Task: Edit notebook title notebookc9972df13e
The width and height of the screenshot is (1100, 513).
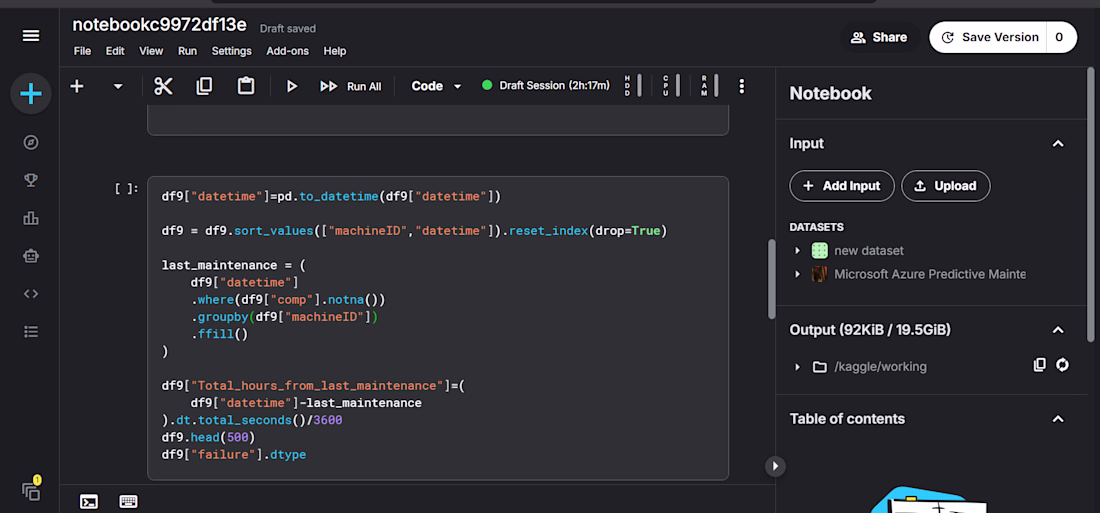Action: (x=159, y=25)
